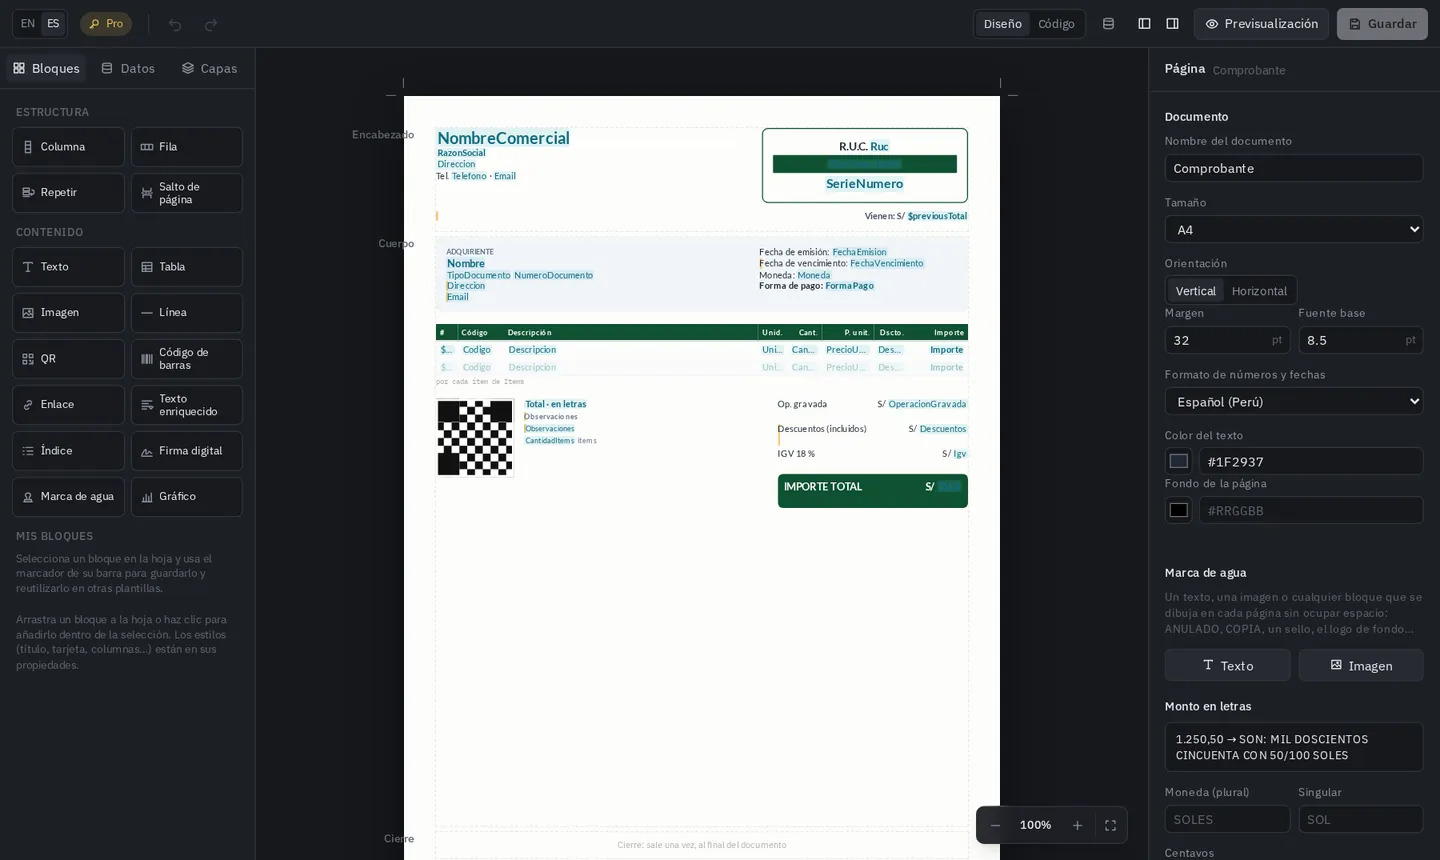This screenshot has height=860, width=1440.
Task: Add a Texto content block
Action: 68,267
